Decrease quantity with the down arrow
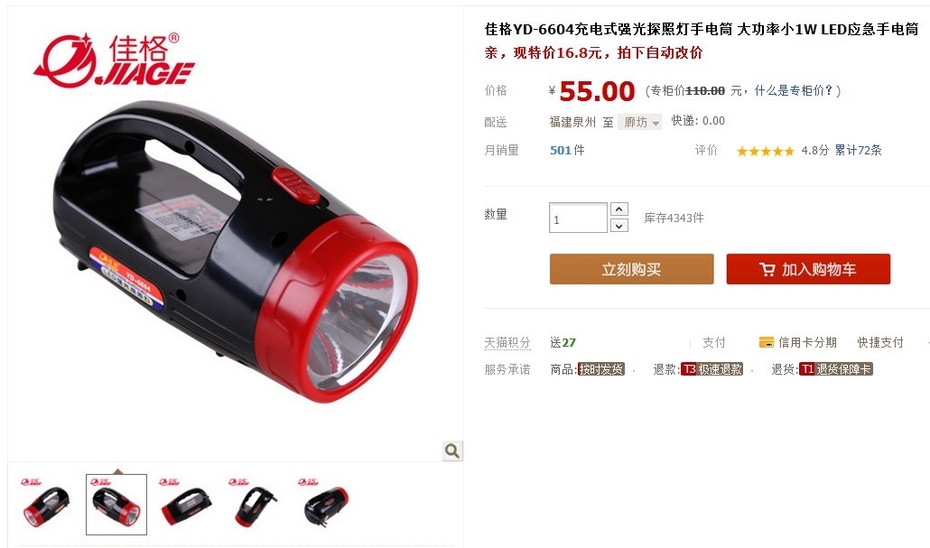The height and width of the screenshot is (548, 930). pos(619,225)
